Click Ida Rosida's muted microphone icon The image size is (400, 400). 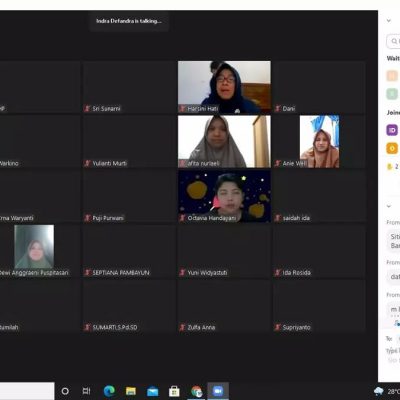pyautogui.click(x=277, y=272)
